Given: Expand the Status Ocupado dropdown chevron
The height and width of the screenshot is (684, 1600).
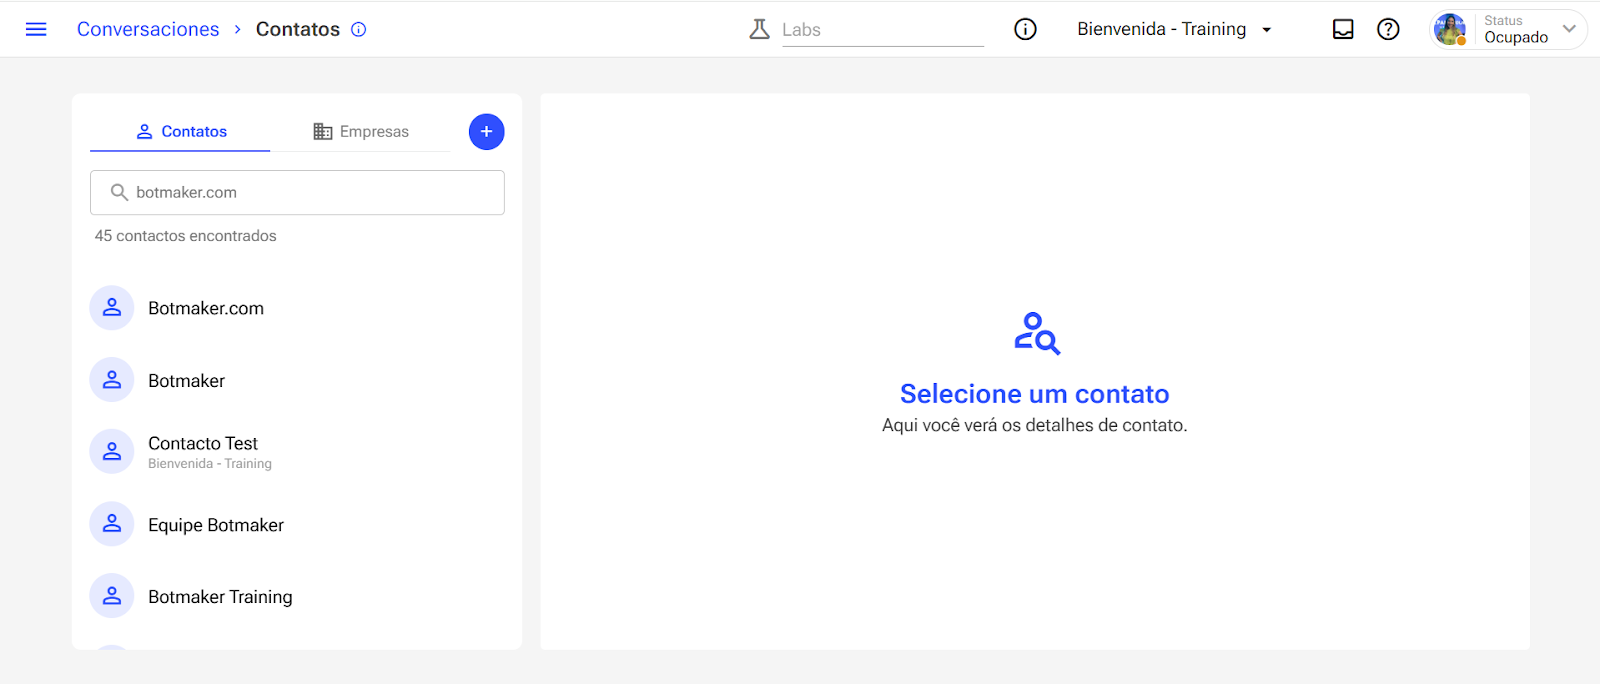Looking at the screenshot, I should click(x=1569, y=29).
